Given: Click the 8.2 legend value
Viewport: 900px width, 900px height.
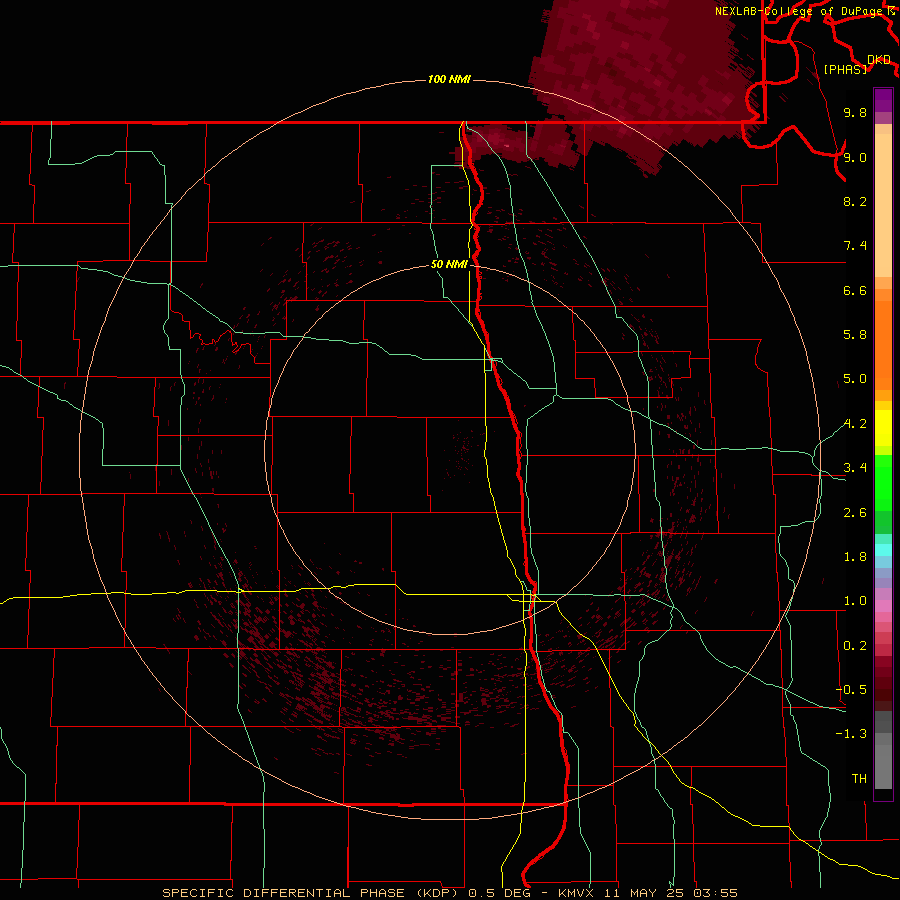Looking at the screenshot, I should pos(855,201).
